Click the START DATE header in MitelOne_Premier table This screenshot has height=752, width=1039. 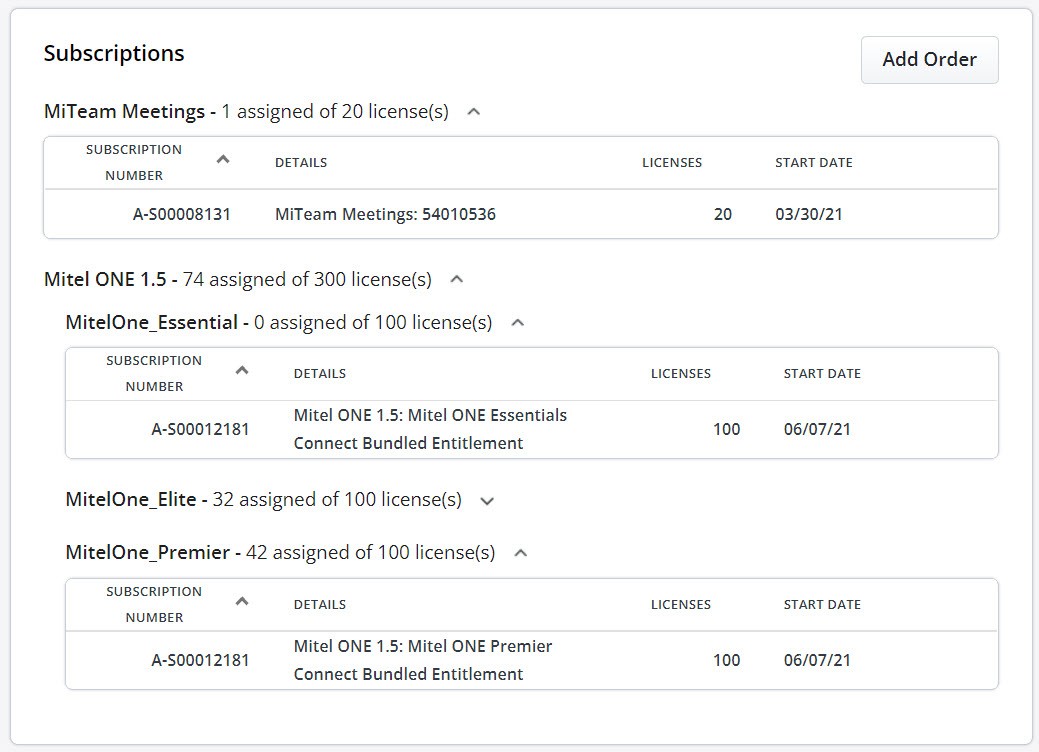click(822, 605)
